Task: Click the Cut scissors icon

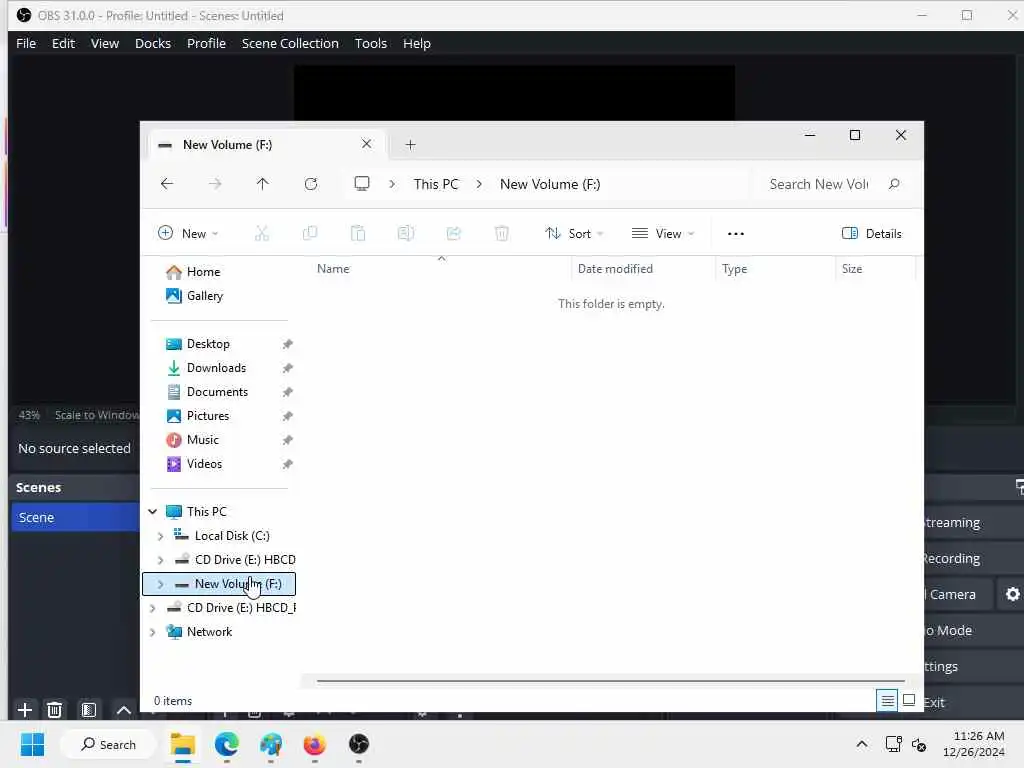Action: point(262,233)
